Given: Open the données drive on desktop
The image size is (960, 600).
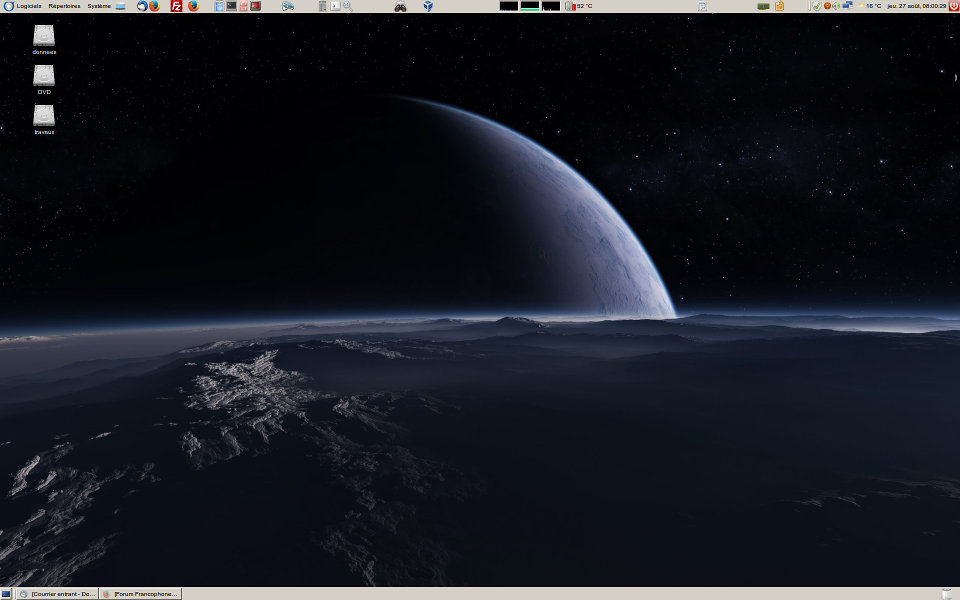Looking at the screenshot, I should [44, 39].
